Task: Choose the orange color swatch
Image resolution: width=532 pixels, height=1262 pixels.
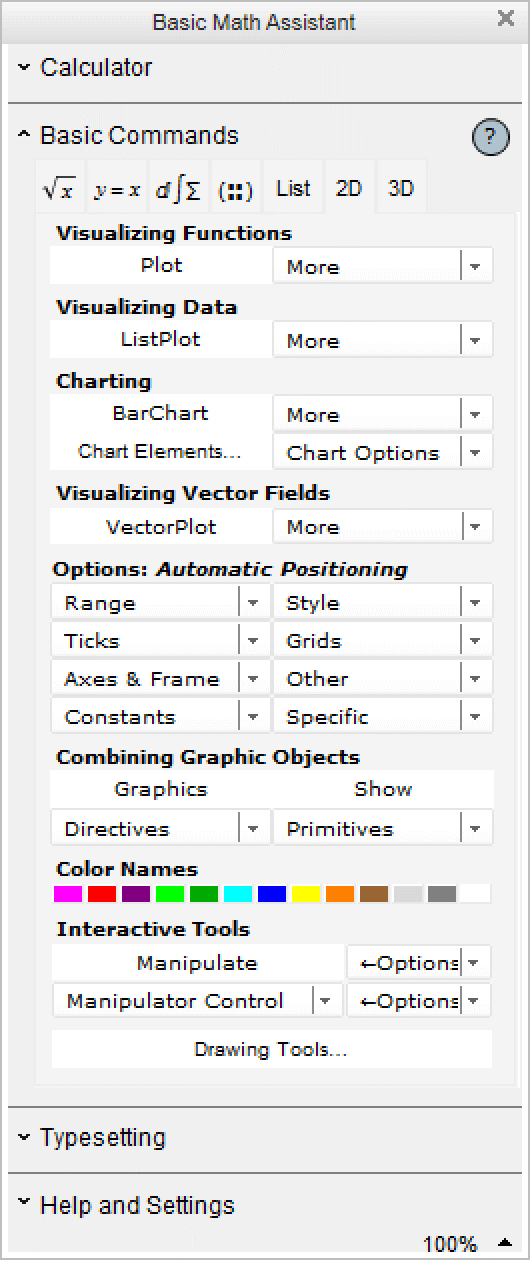Action: [x=340, y=894]
